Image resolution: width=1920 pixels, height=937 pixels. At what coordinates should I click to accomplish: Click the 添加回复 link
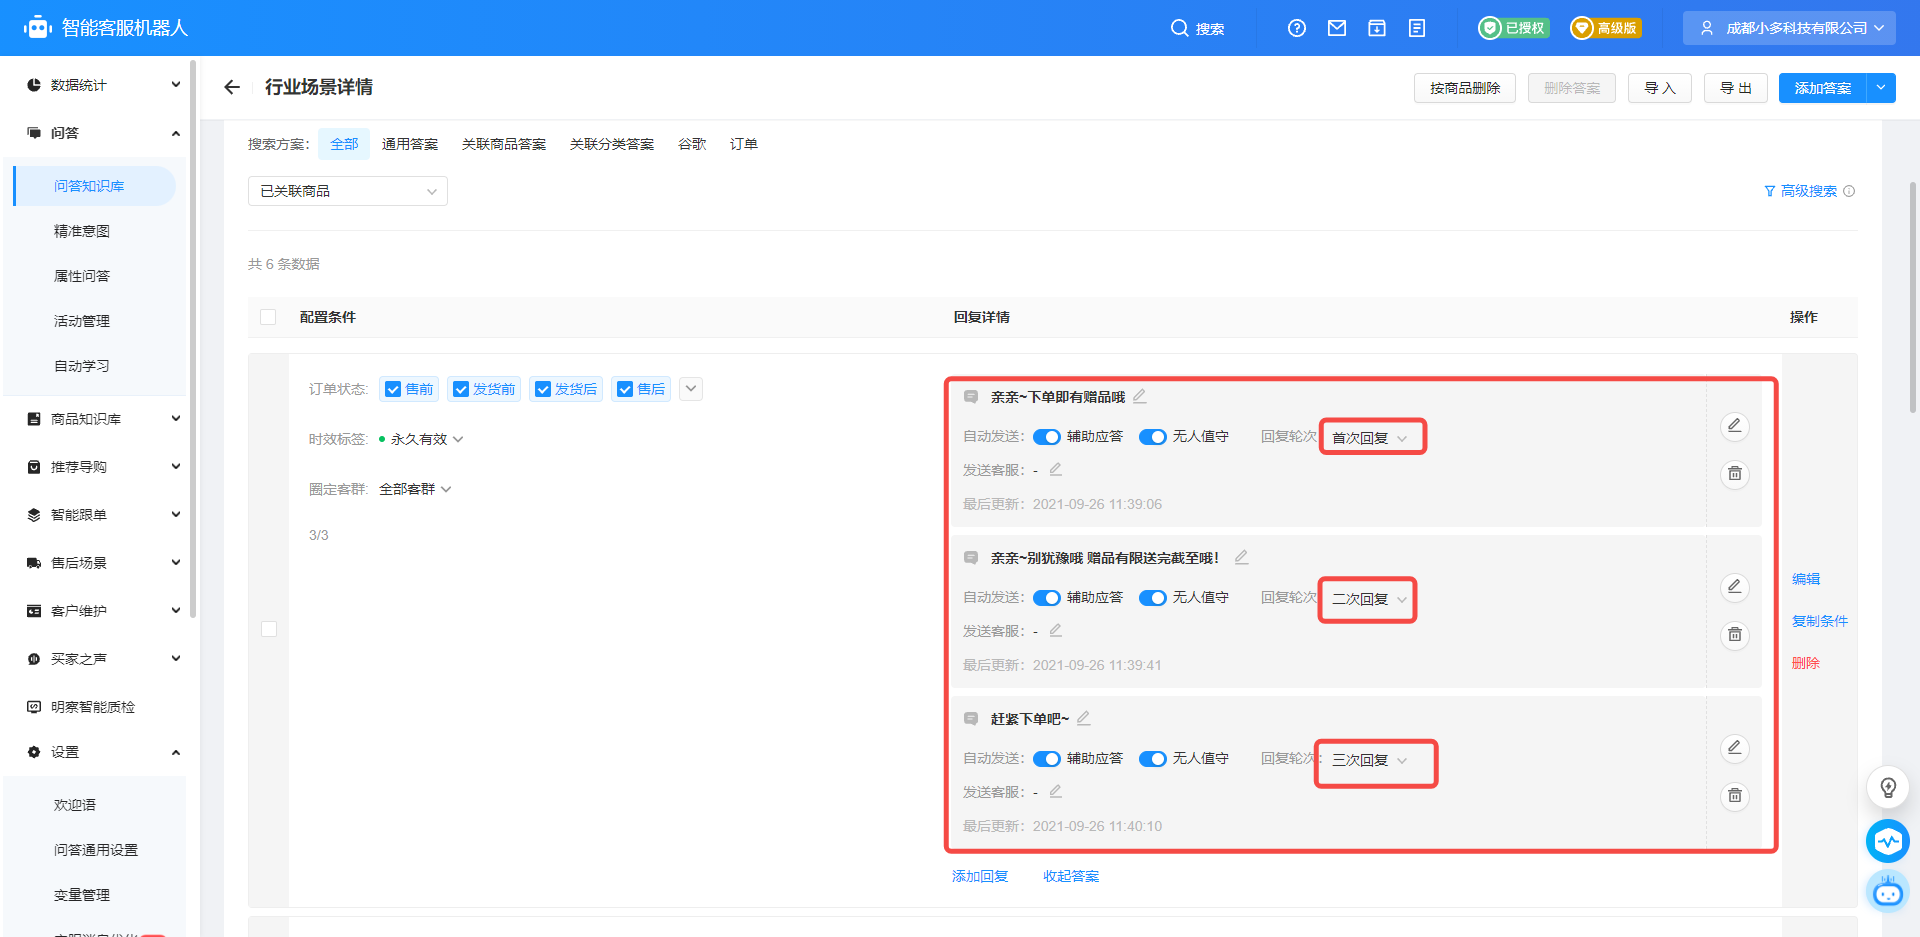[980, 876]
